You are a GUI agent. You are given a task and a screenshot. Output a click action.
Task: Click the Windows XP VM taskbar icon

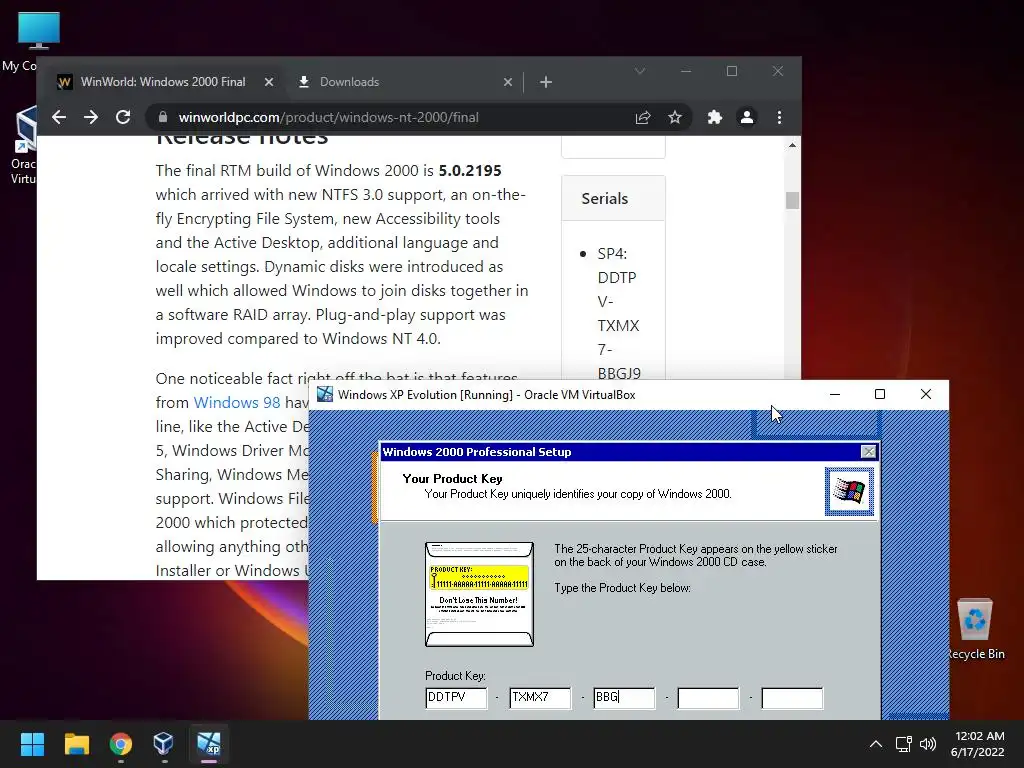click(209, 744)
